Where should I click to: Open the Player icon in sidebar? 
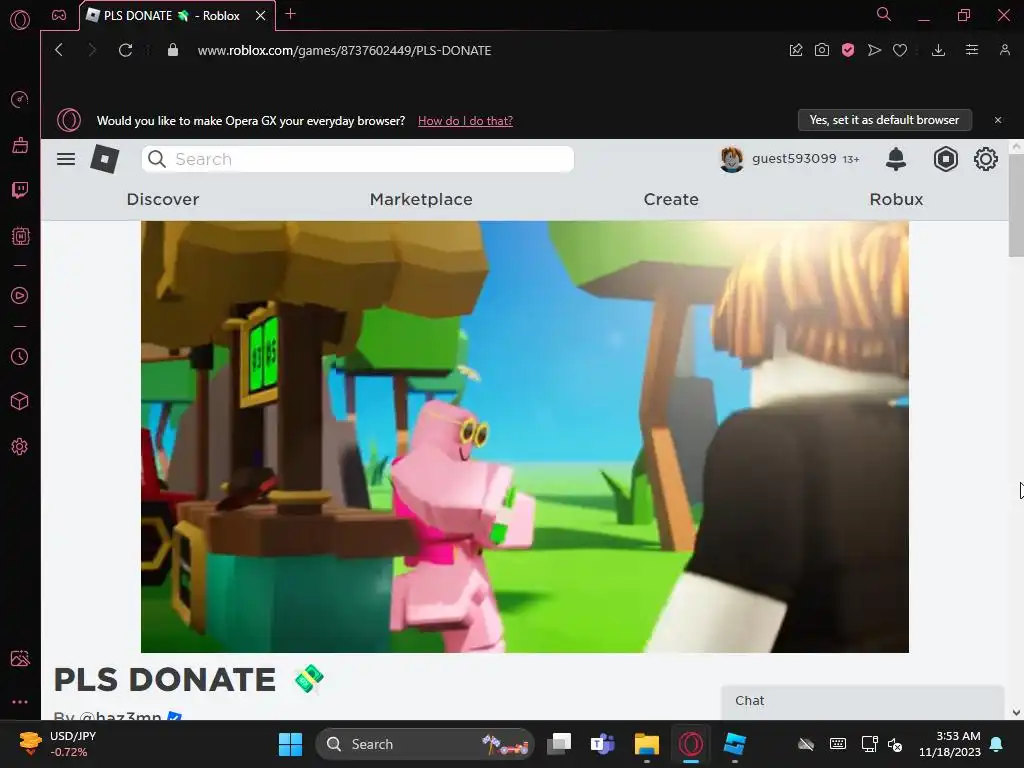coord(20,296)
